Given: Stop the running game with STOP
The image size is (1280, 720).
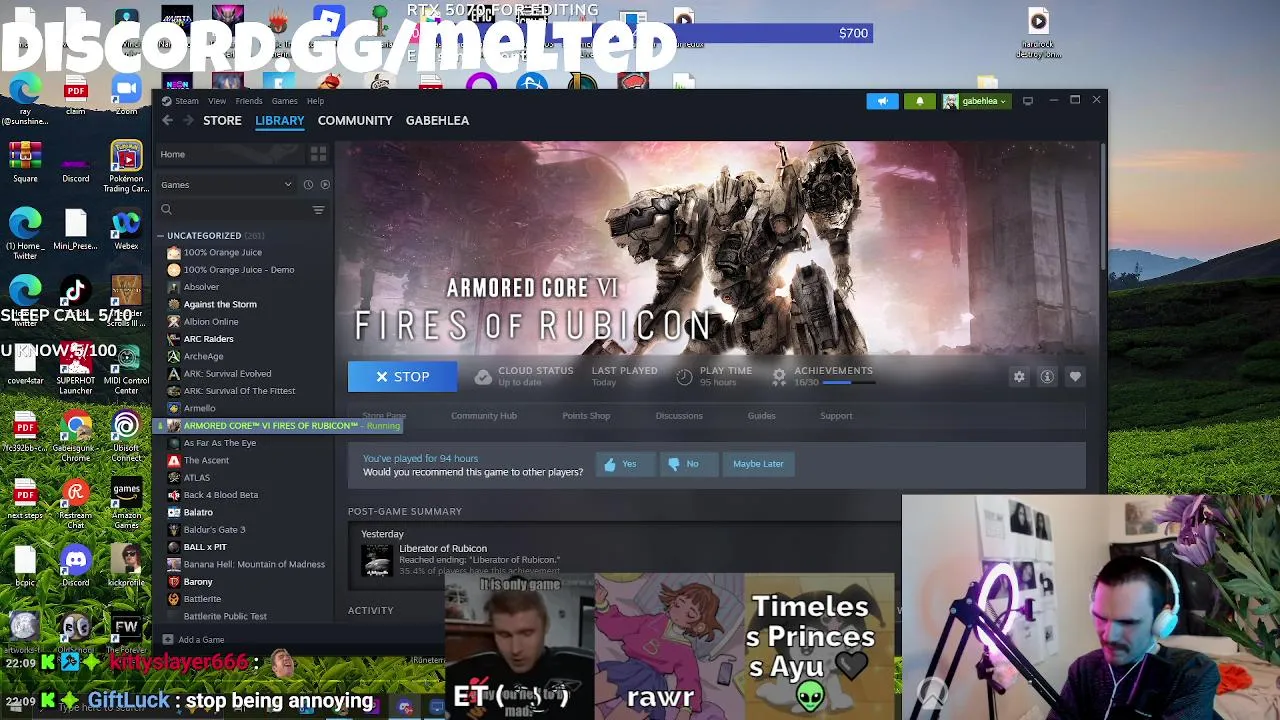Looking at the screenshot, I should point(402,377).
